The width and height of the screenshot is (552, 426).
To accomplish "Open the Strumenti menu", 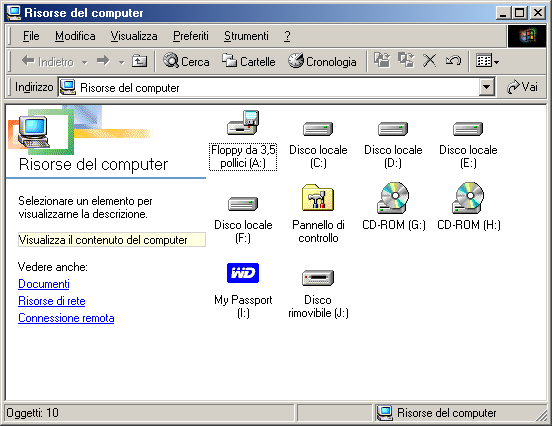I will point(246,36).
